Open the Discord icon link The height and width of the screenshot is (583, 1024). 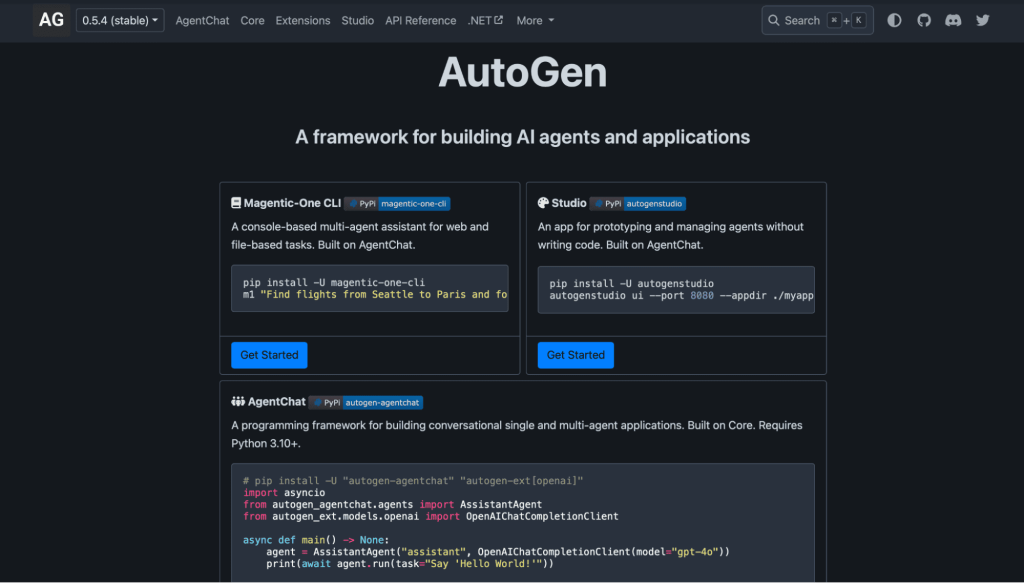point(953,20)
